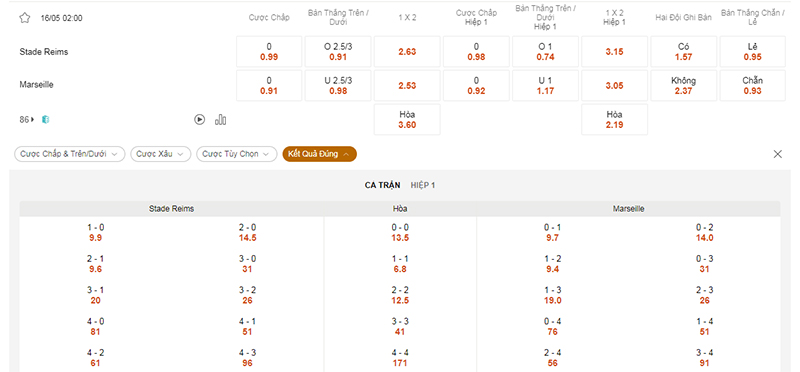Switch to the HIỆP 1 tab
Screen dimensions: 800x372
coord(423,185)
